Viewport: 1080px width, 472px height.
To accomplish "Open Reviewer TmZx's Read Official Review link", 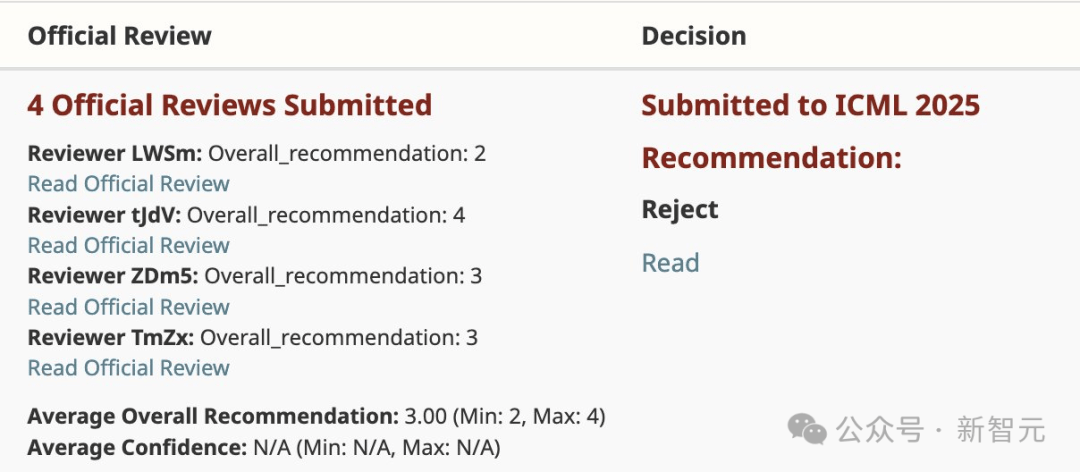I will click(128, 368).
